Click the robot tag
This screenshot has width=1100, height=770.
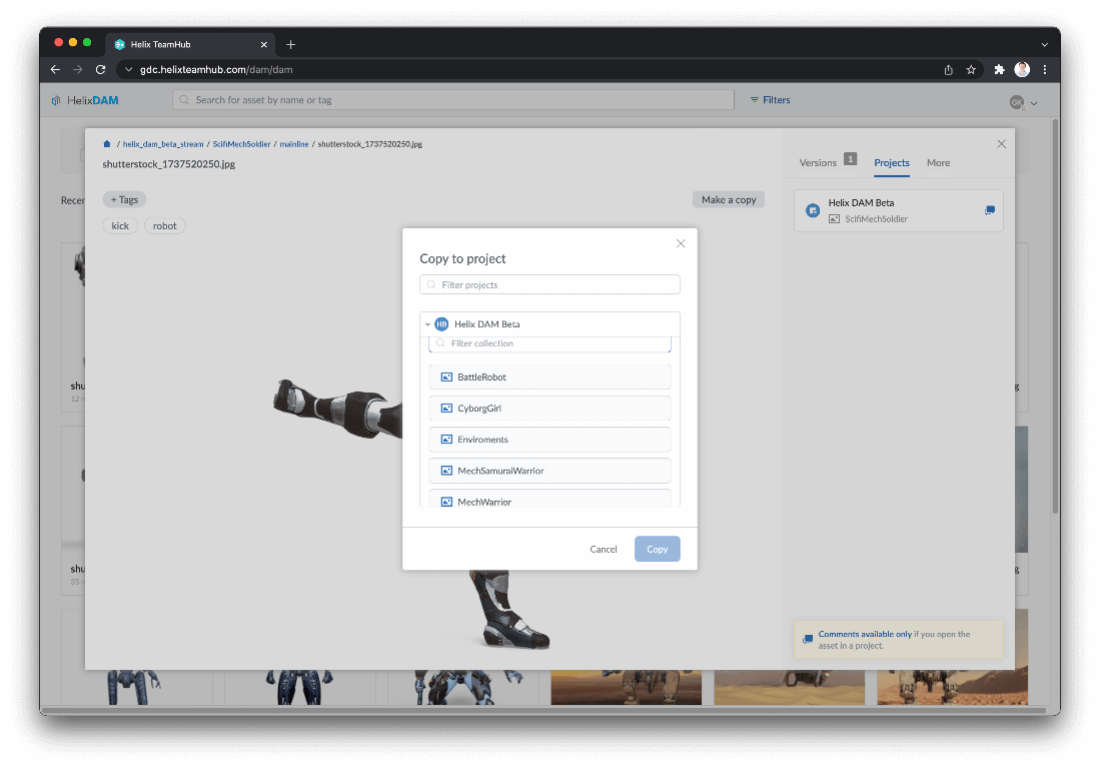pos(165,226)
